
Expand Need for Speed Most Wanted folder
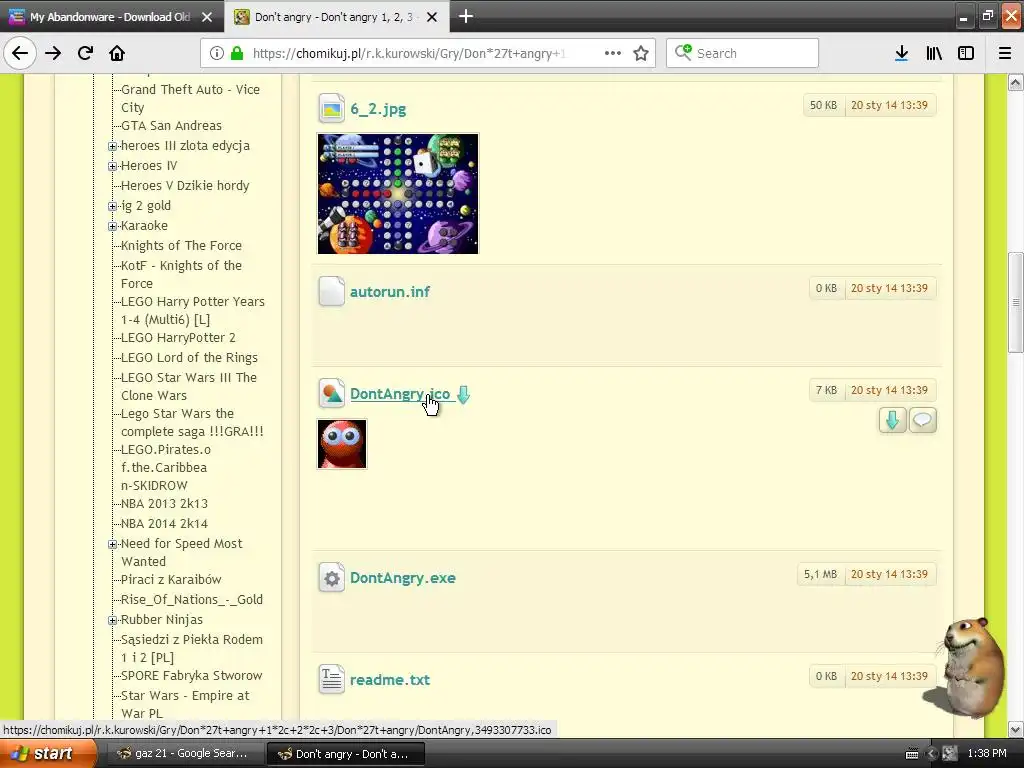[112, 544]
